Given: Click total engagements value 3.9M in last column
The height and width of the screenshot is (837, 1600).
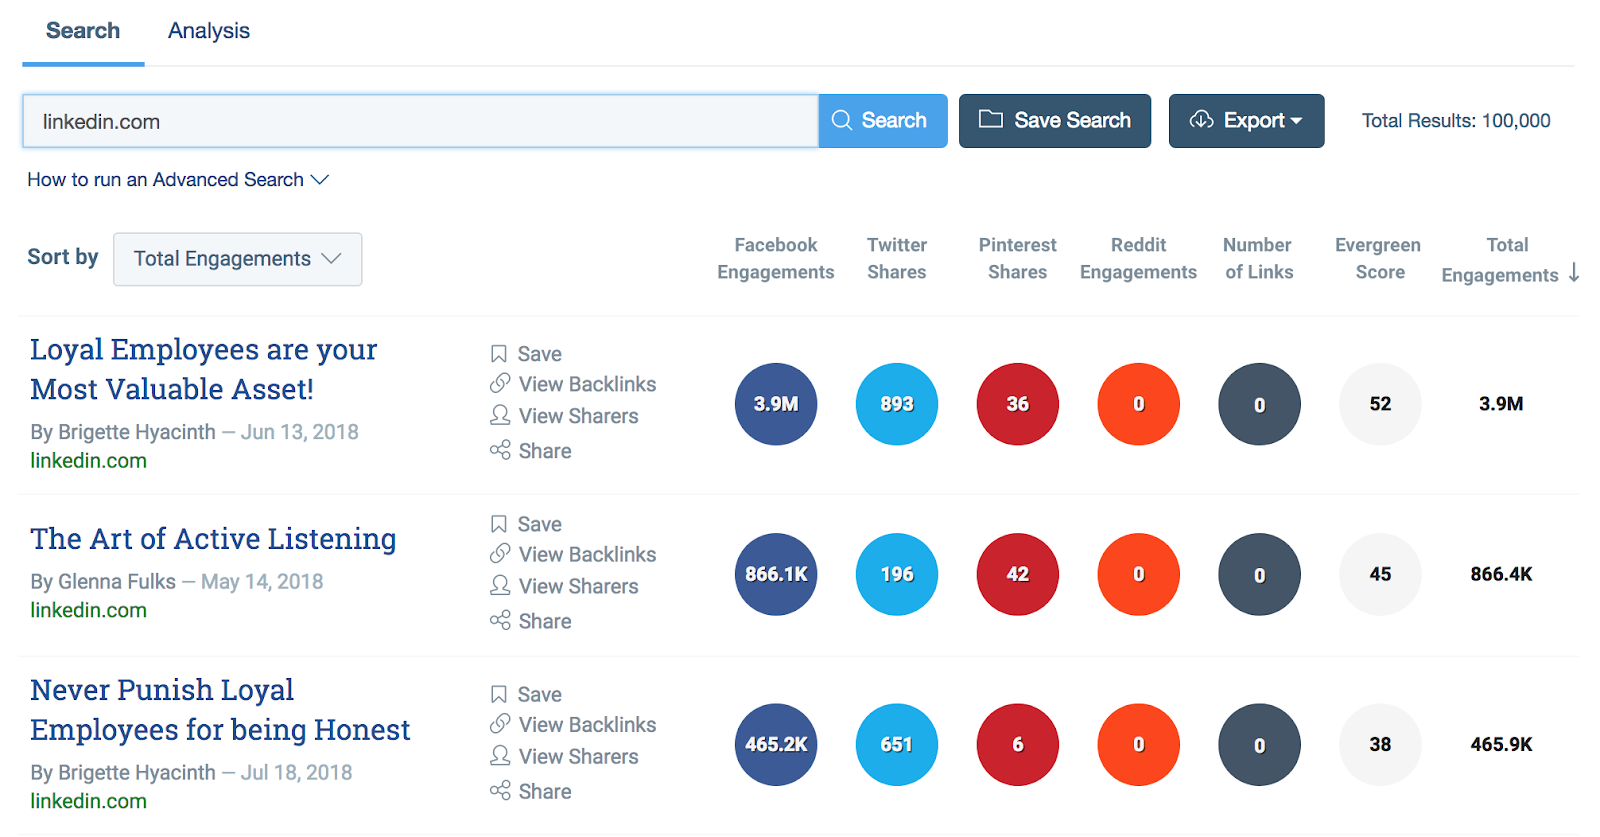Looking at the screenshot, I should click(1501, 404).
